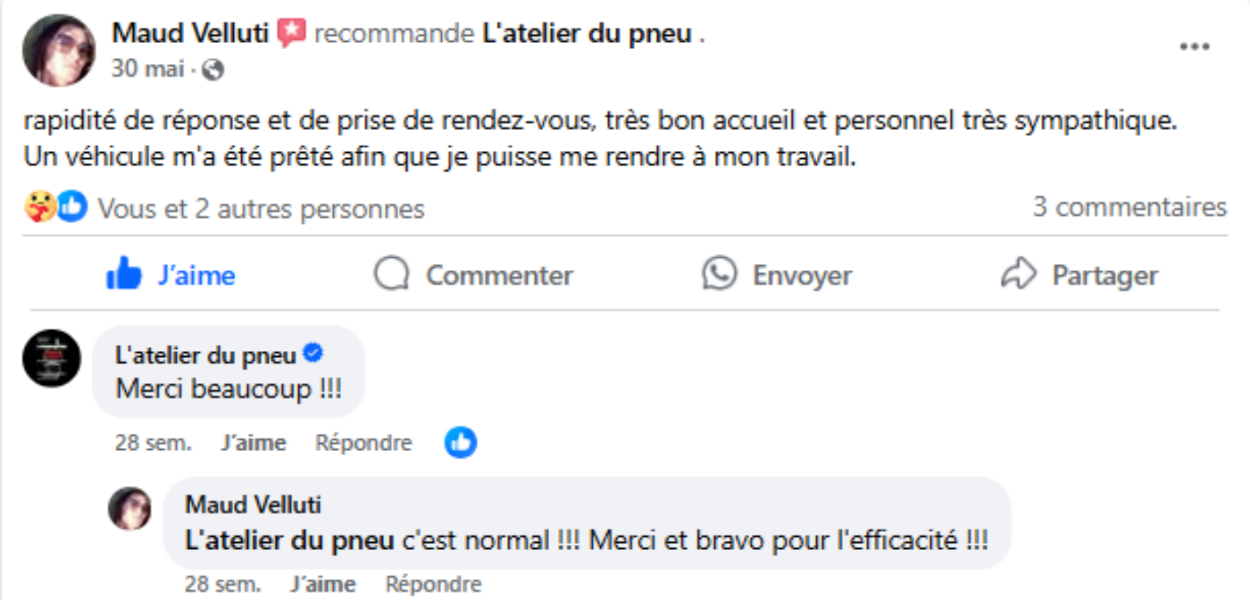Click Maud Velluti's profile picture on post
Screen dimensions: 1250x600
tap(59, 51)
